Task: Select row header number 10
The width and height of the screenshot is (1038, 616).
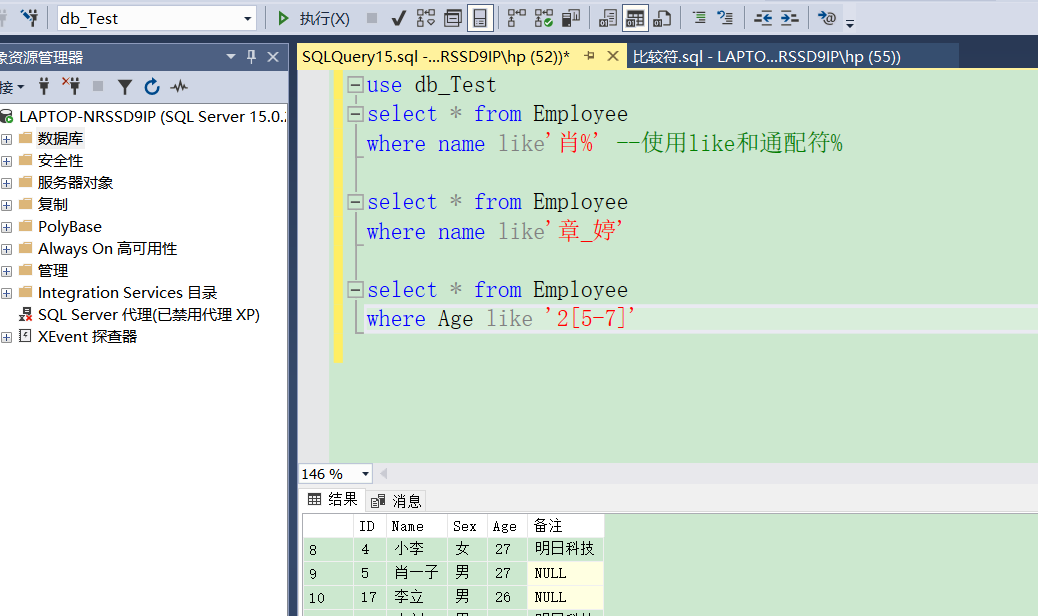Action: point(328,597)
